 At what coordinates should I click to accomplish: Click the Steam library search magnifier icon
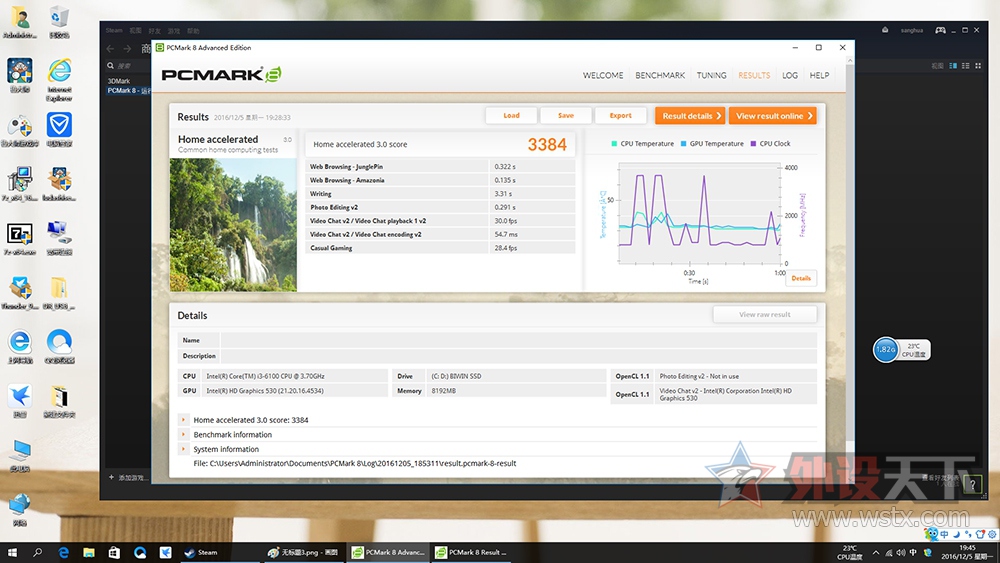(x=110, y=66)
